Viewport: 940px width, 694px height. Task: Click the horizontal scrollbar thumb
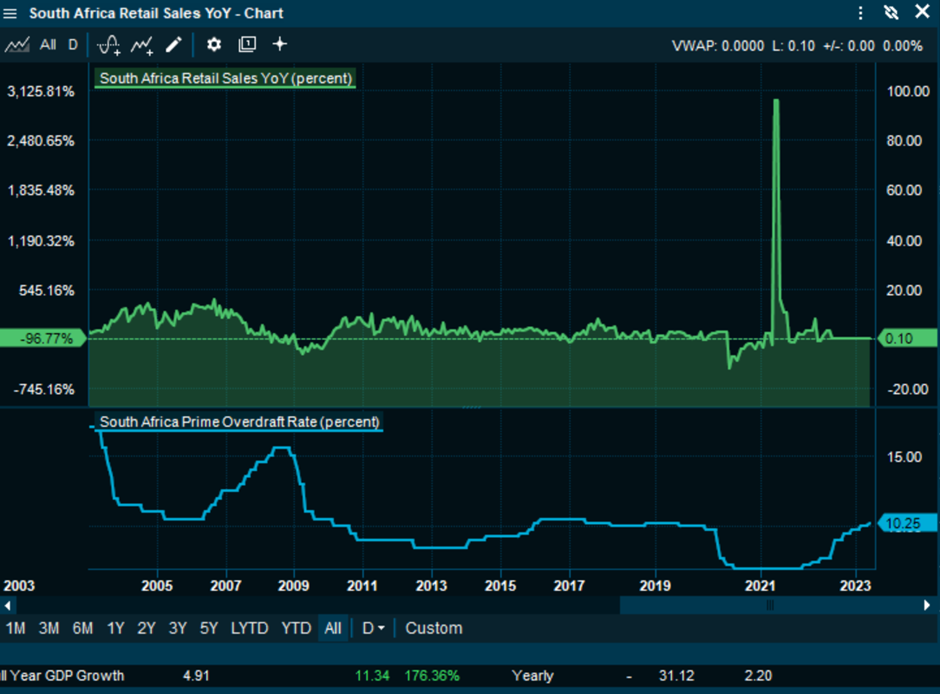point(770,605)
